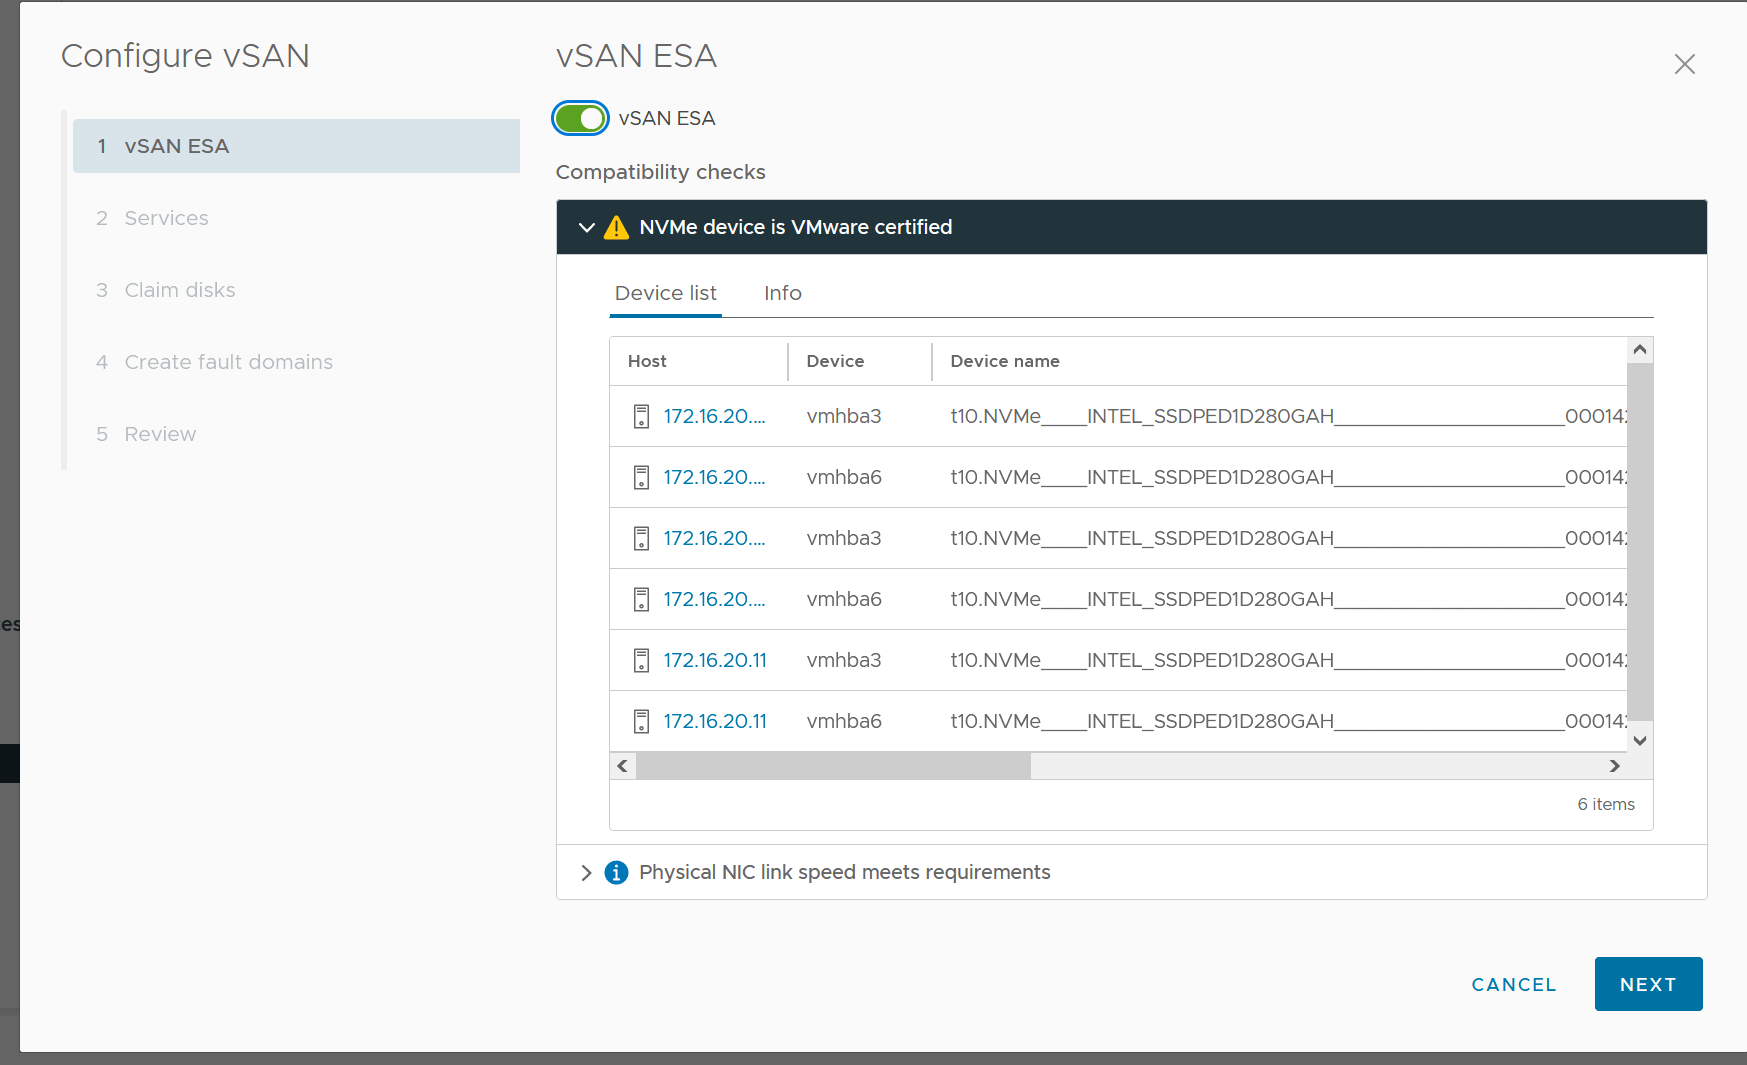Click the CANCEL button
This screenshot has width=1747, height=1065.
tap(1514, 984)
